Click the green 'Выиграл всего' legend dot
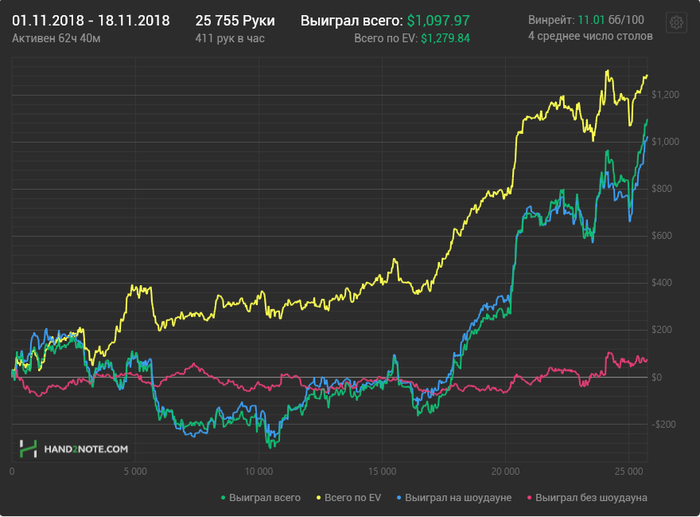 [x=223, y=497]
